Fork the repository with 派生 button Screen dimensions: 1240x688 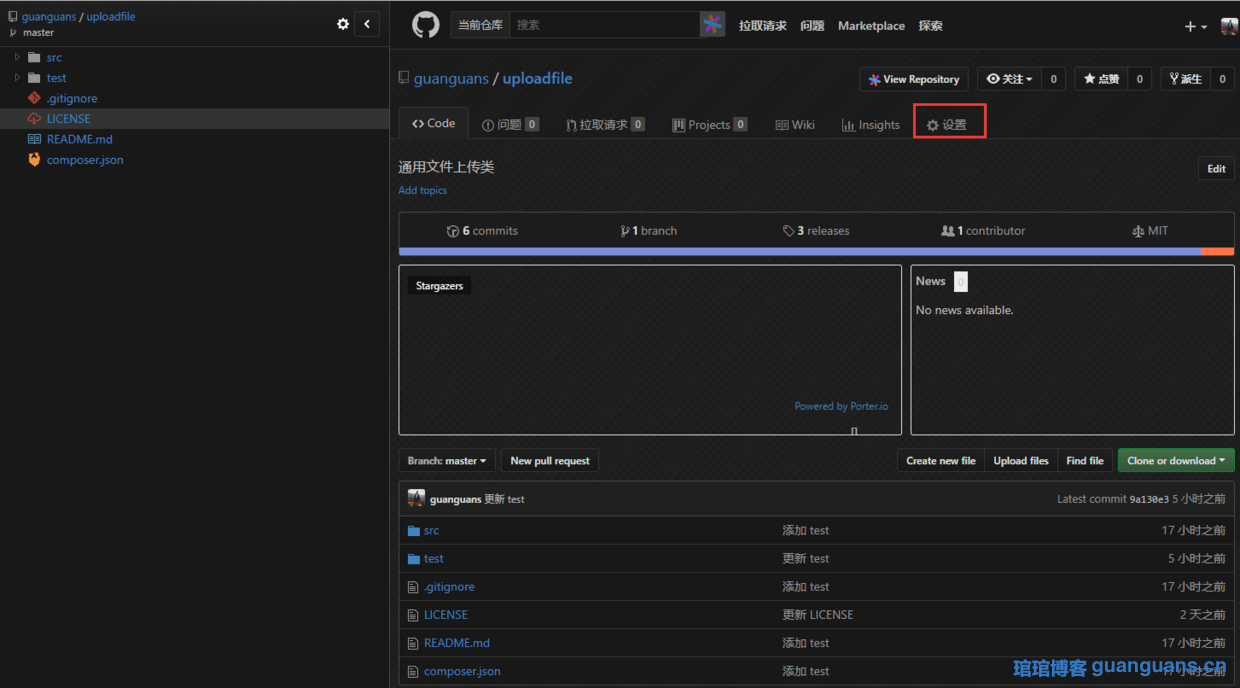coord(1185,79)
